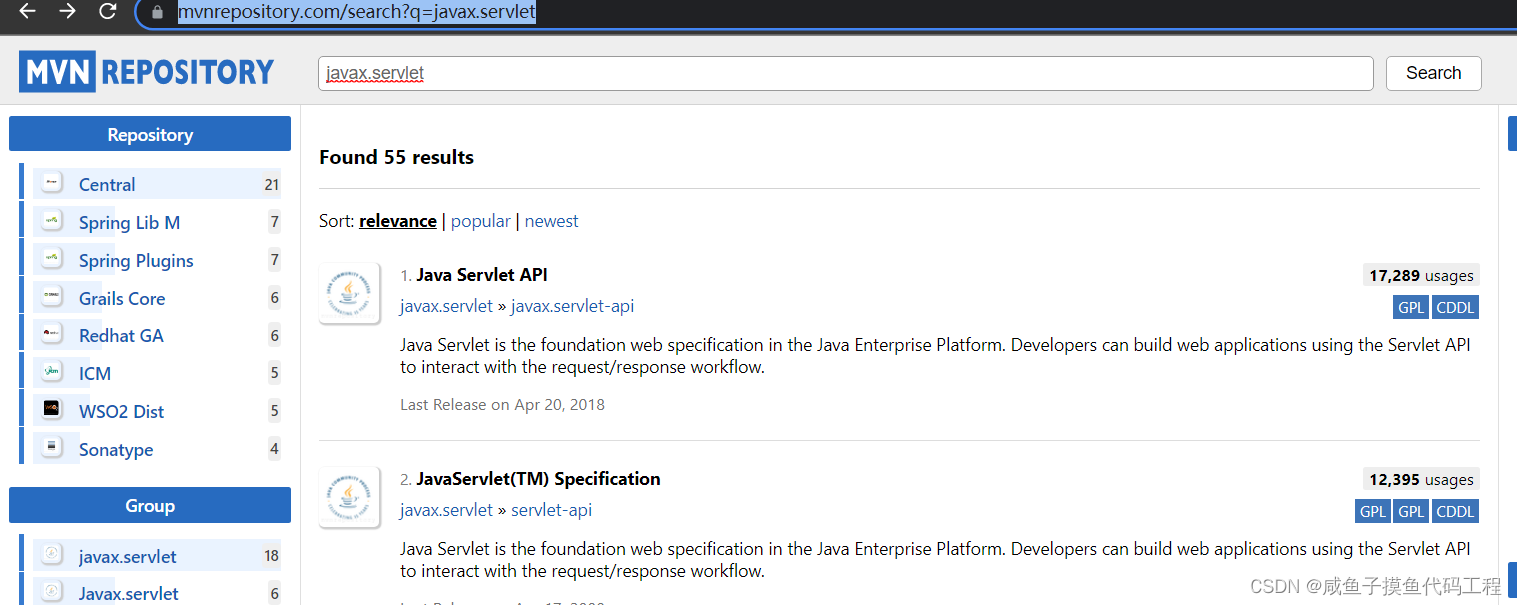Screen dimensions: 1517x605
Task: Focus the javax.servlet search input field
Action: (x=845, y=73)
